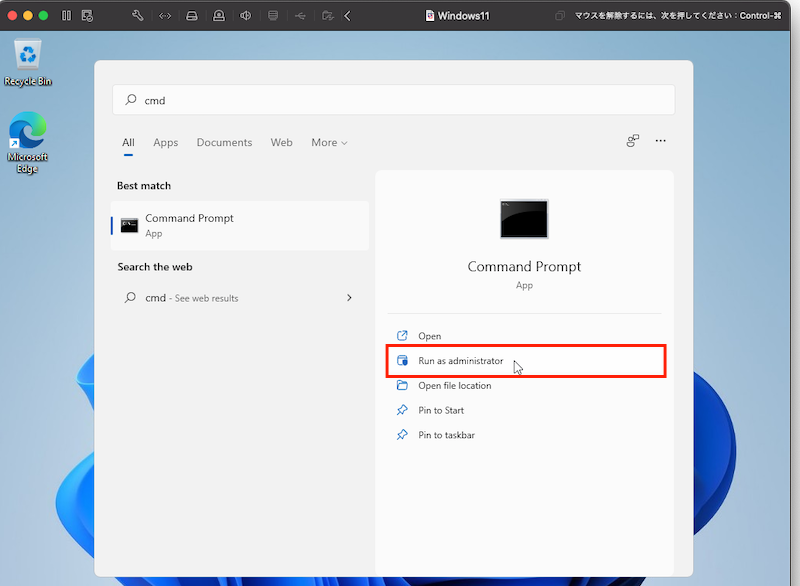The width and height of the screenshot is (800, 586).
Task: Open virtual machine settings wrench icon
Action: pos(138,16)
